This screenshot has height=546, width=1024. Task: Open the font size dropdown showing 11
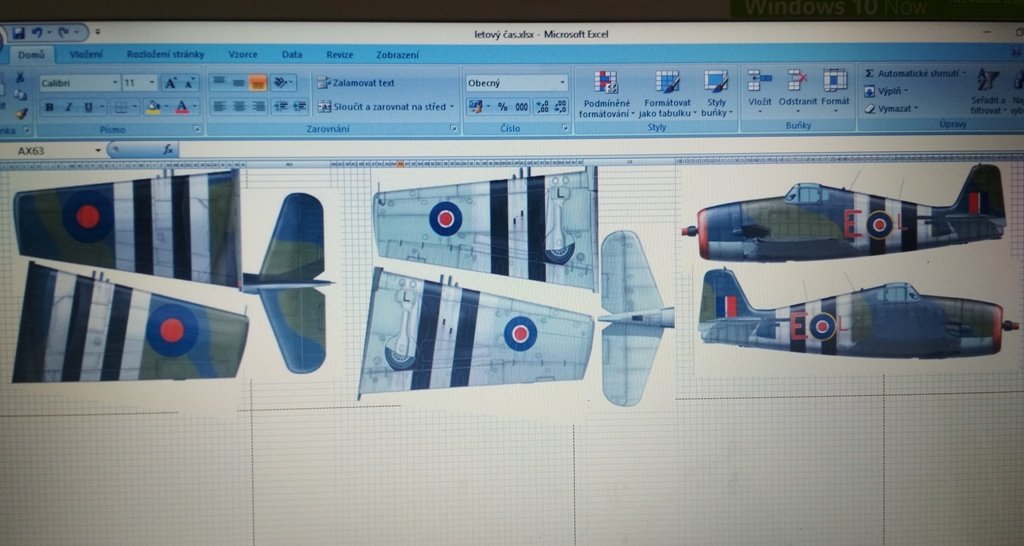pyautogui.click(x=151, y=83)
